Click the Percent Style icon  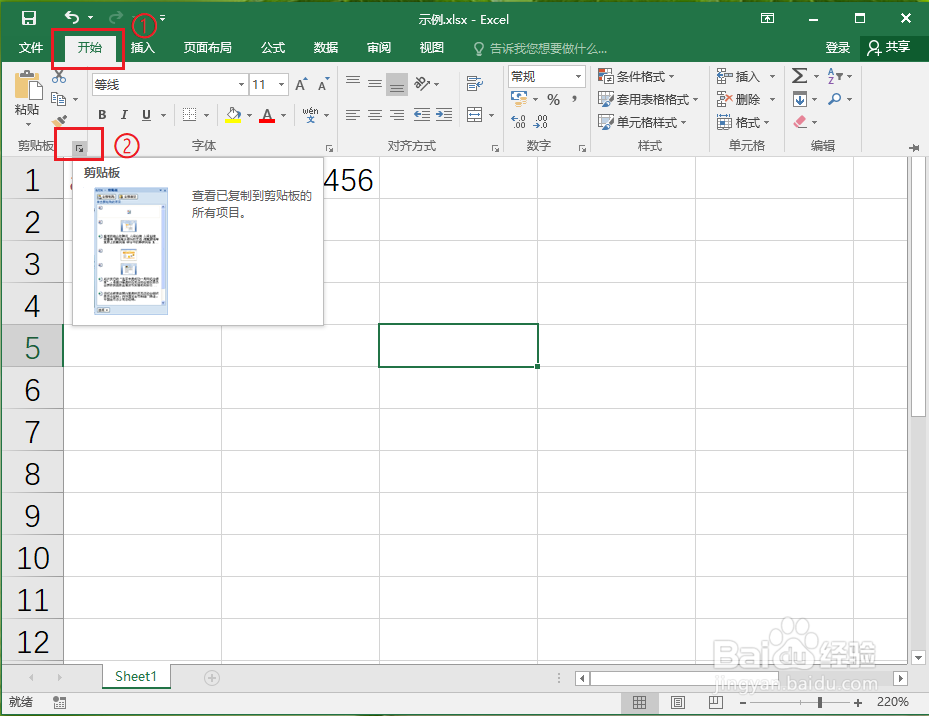(554, 99)
